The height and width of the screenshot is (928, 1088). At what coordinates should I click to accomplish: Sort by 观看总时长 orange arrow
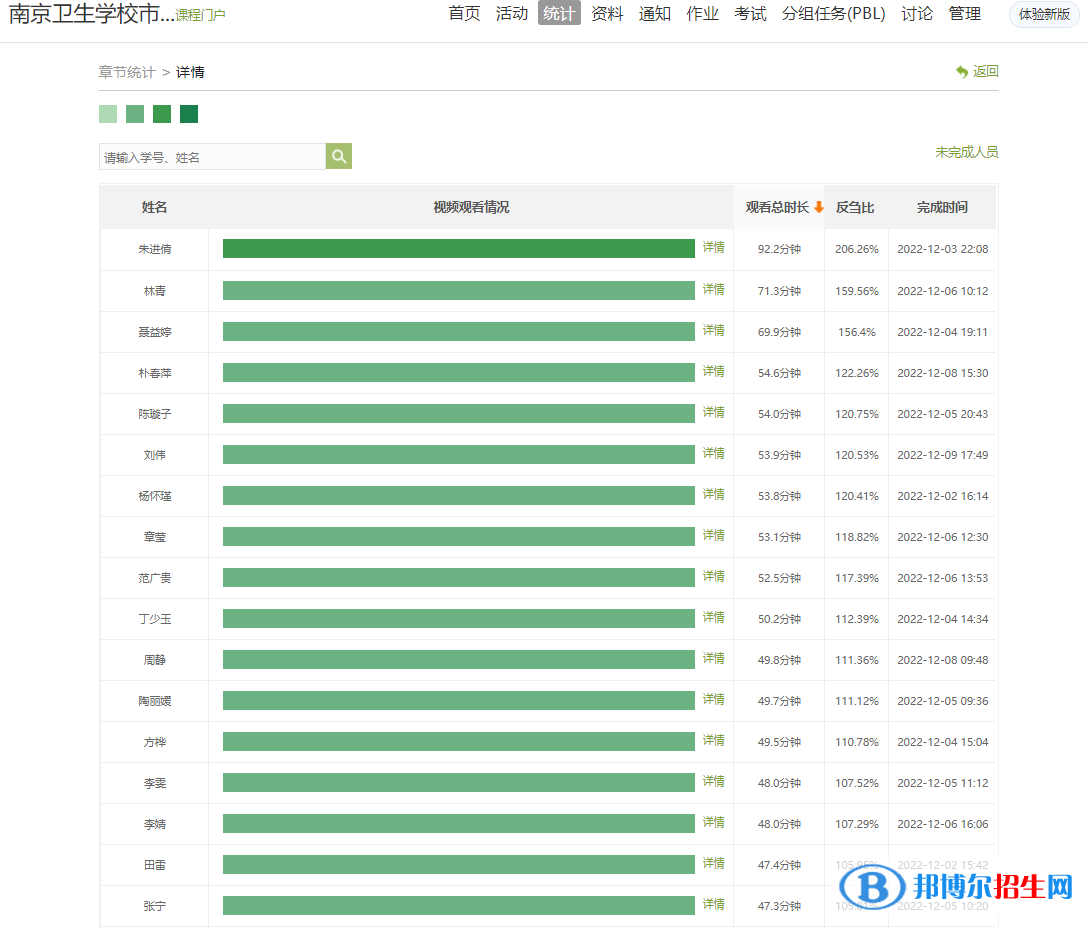click(819, 207)
